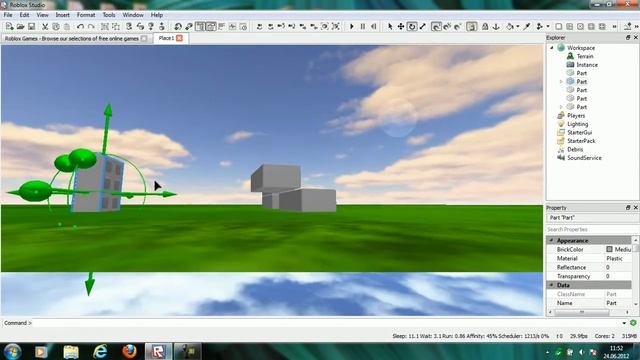Open the Tools menu
640x360 pixels.
point(109,15)
